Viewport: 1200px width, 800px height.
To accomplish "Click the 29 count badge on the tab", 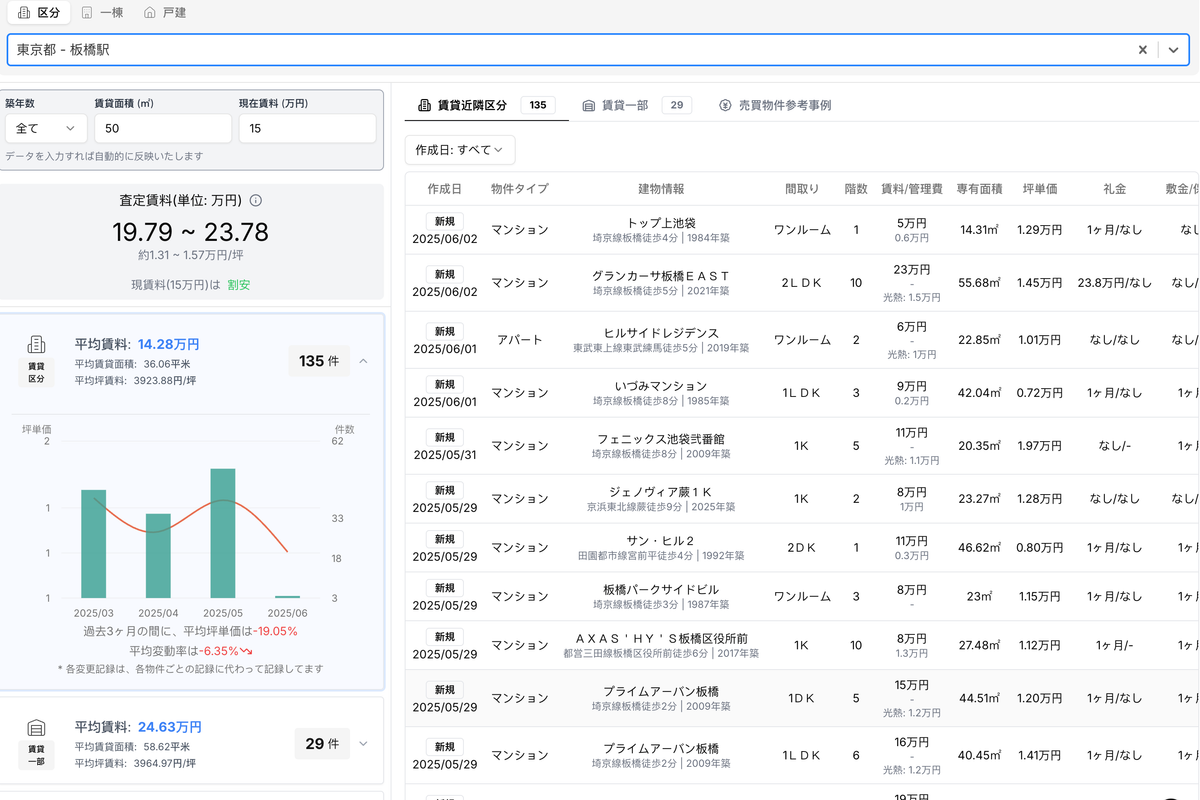I will (x=676, y=105).
